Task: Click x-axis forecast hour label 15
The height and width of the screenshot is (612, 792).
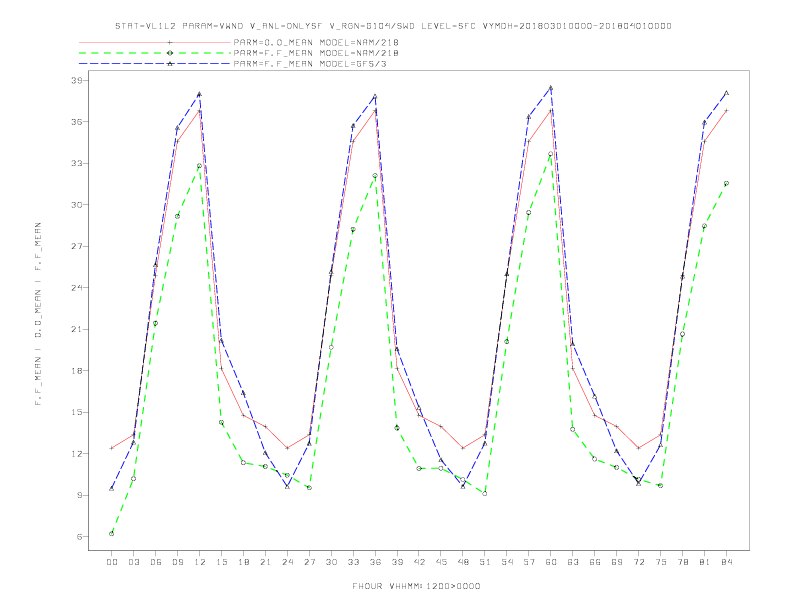Action: click(x=221, y=562)
